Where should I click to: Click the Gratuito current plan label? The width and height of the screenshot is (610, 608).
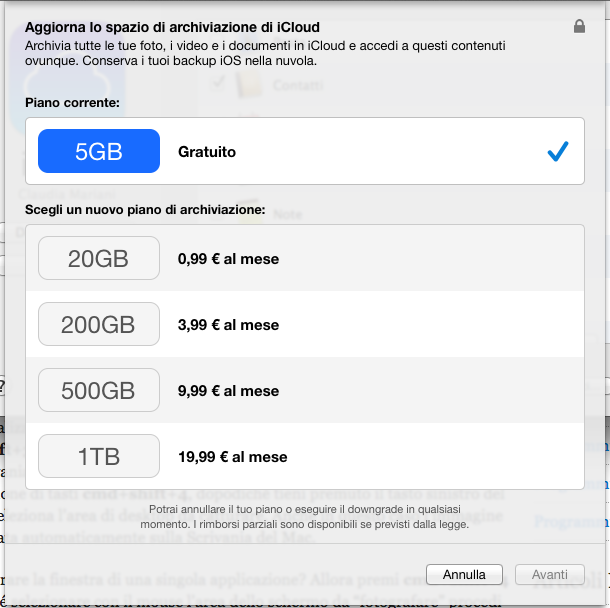207,152
